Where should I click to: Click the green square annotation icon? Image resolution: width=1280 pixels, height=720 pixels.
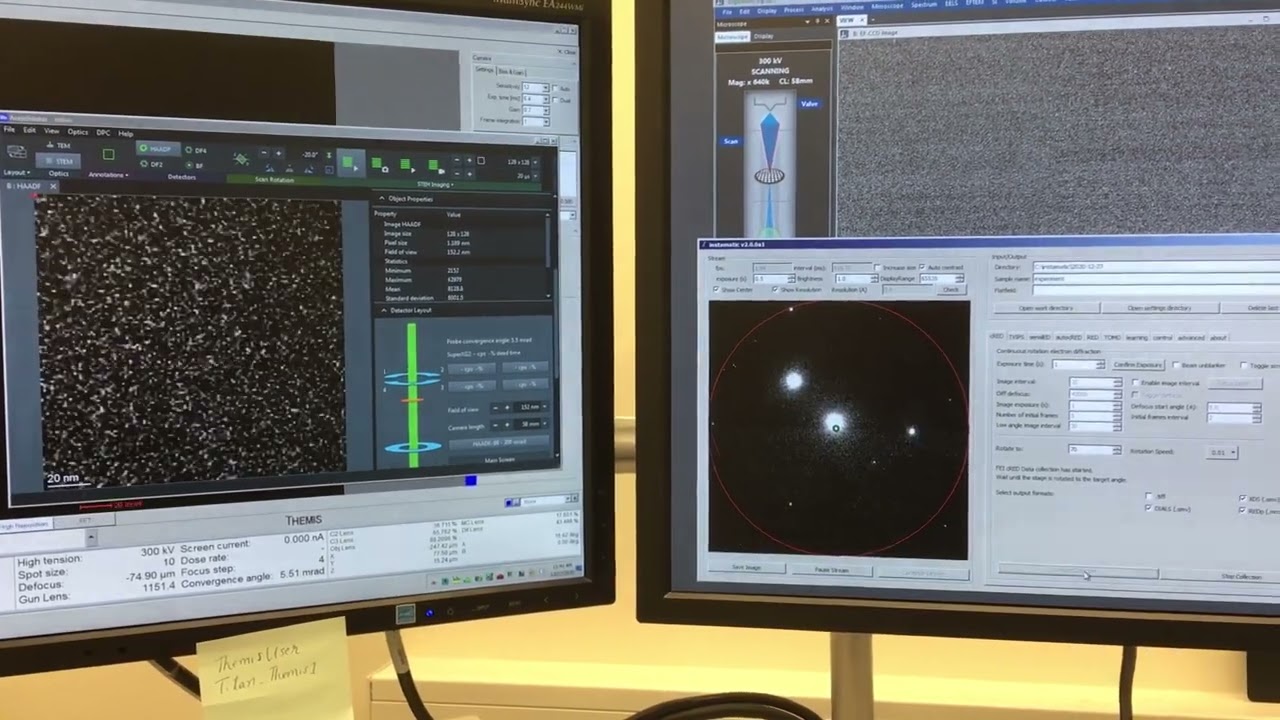[108, 154]
